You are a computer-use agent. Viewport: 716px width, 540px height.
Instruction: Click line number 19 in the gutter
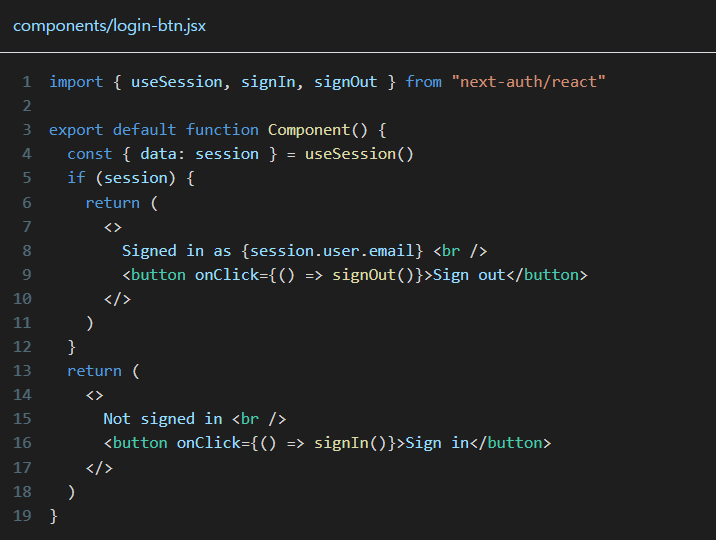pos(22,515)
